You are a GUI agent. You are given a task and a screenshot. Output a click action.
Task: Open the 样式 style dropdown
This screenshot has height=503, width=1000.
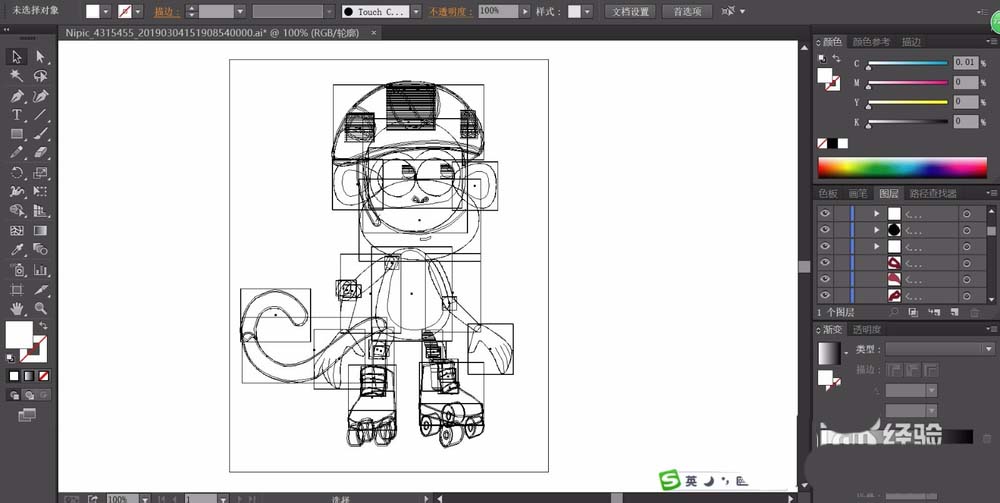[x=587, y=11]
